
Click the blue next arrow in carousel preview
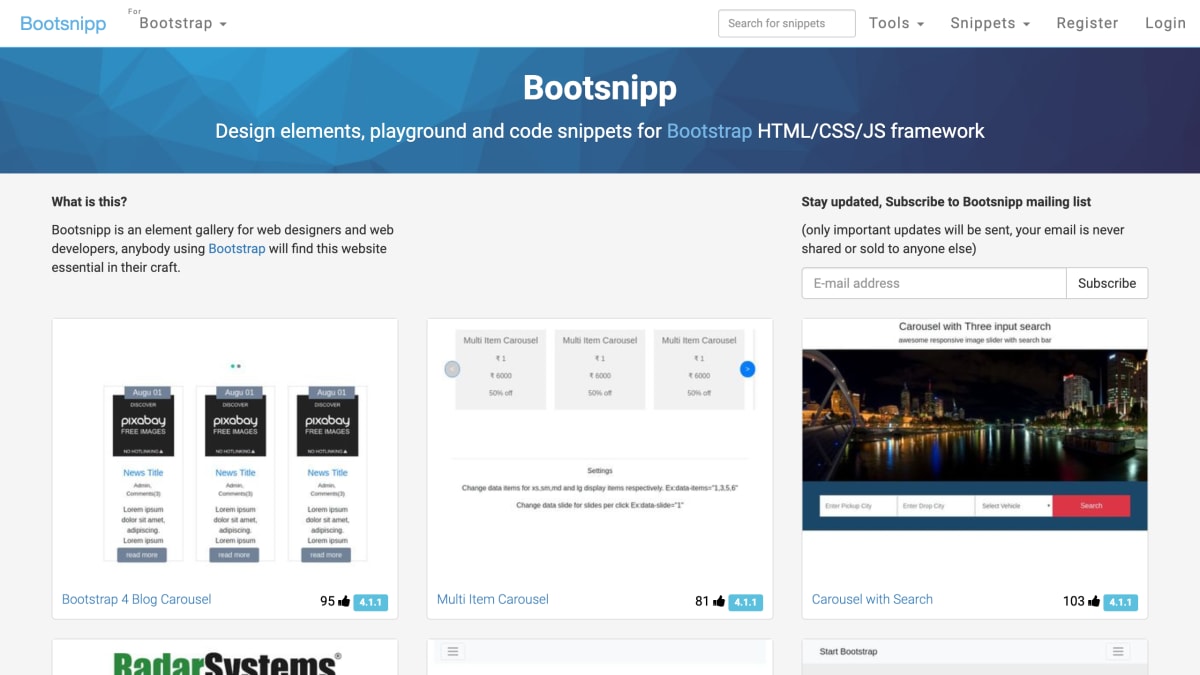[747, 369]
